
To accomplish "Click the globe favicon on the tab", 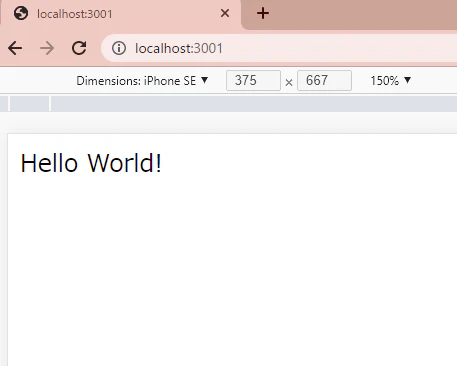I will pyautogui.click(x=21, y=14).
